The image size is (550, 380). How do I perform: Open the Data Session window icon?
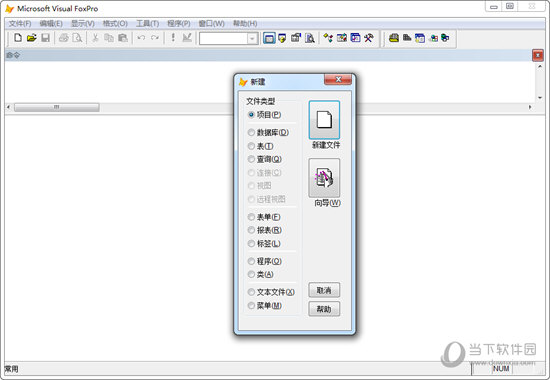pos(282,38)
